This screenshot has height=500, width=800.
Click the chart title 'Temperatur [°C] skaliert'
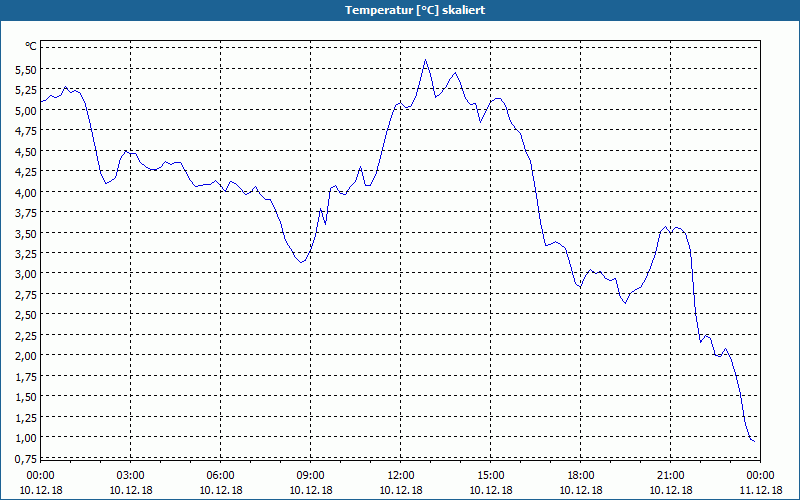click(x=415, y=10)
